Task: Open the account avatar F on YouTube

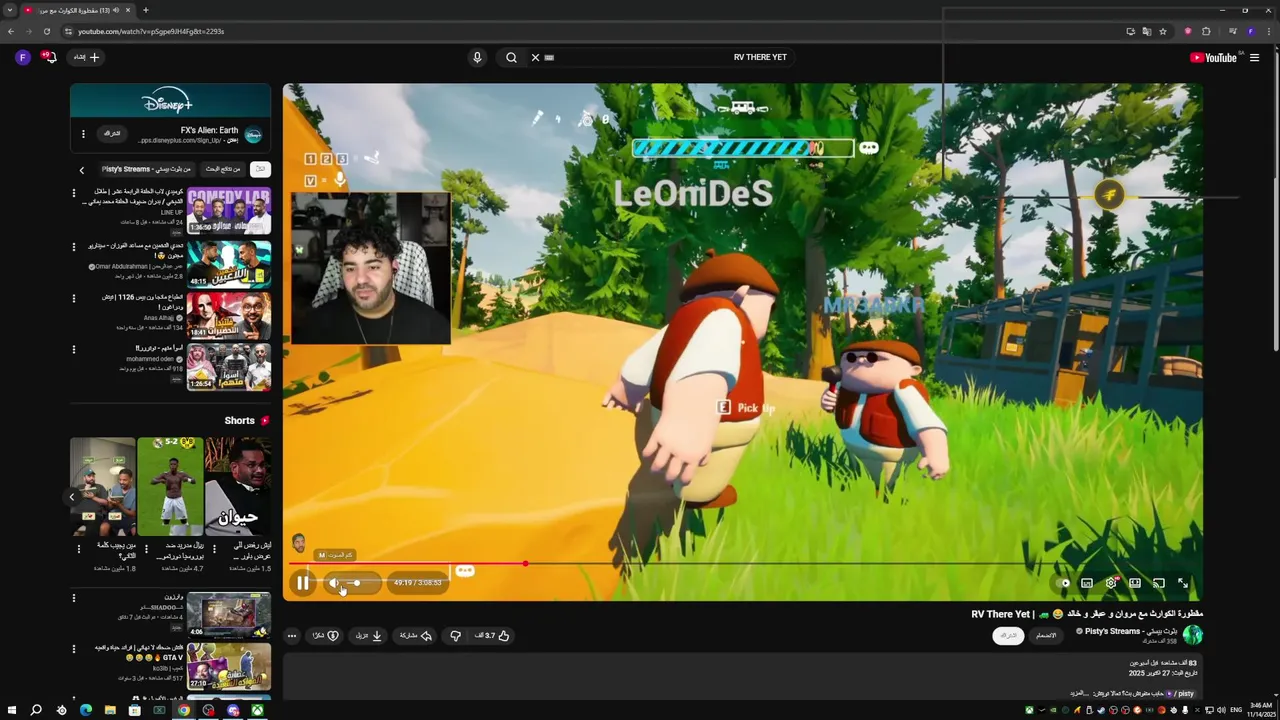Action: 23,57
